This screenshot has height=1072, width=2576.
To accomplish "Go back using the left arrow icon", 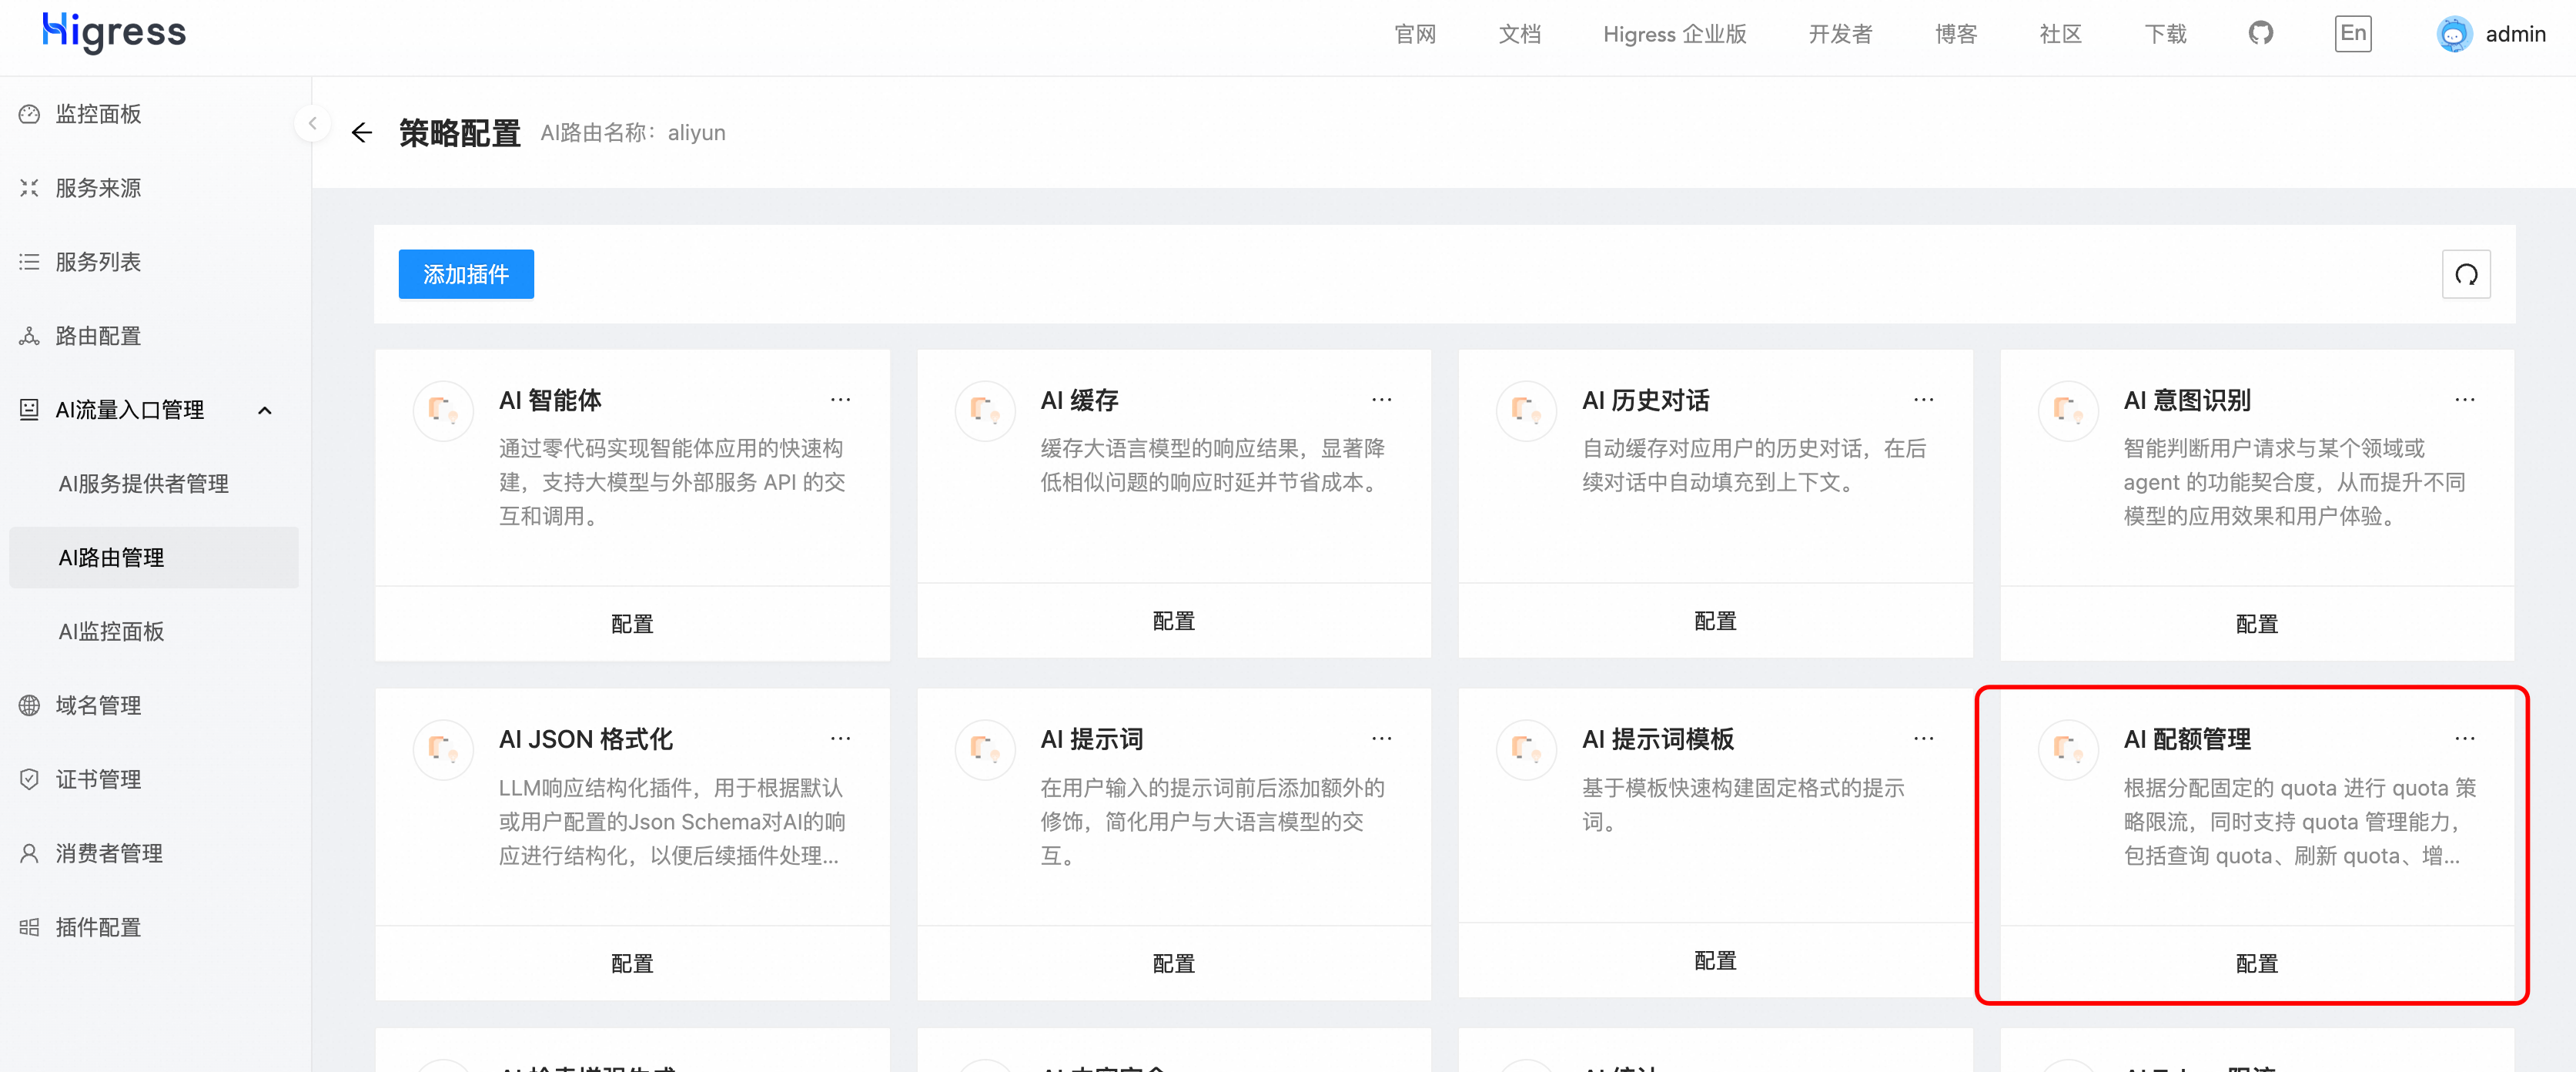I will 362,133.
